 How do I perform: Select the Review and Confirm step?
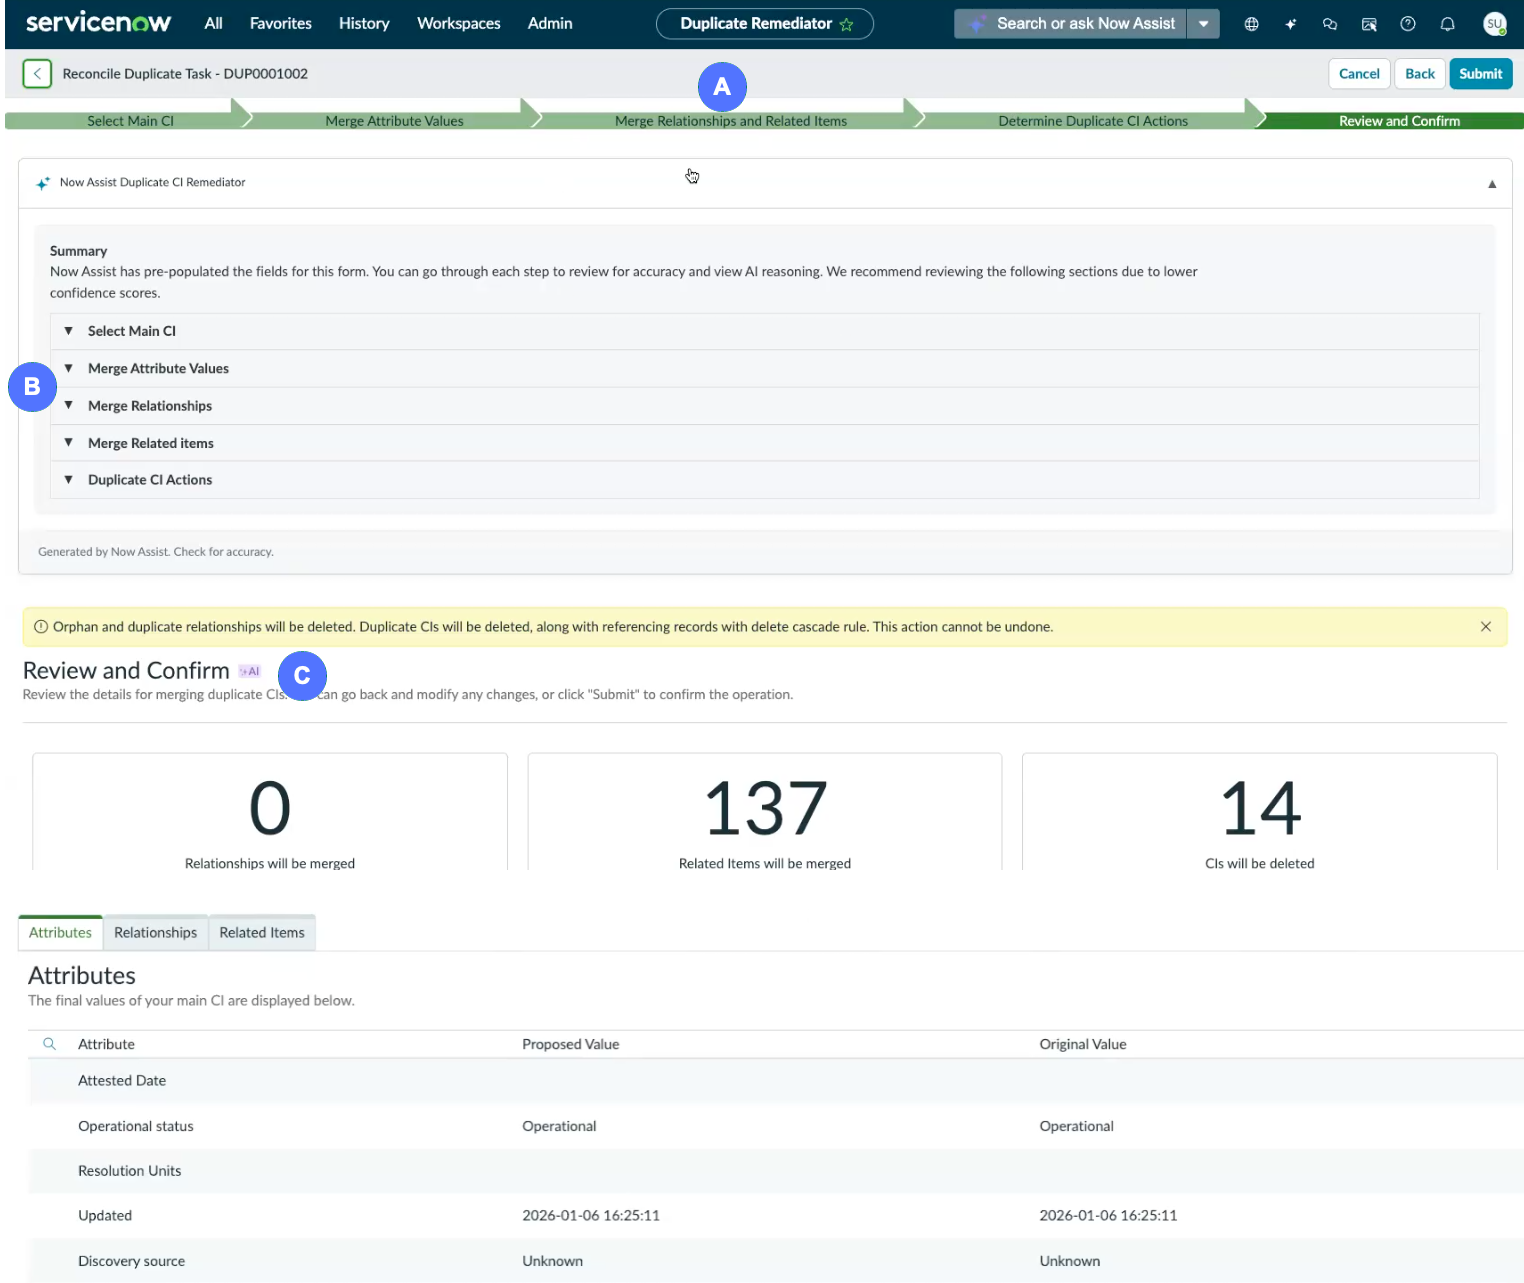click(x=1399, y=121)
